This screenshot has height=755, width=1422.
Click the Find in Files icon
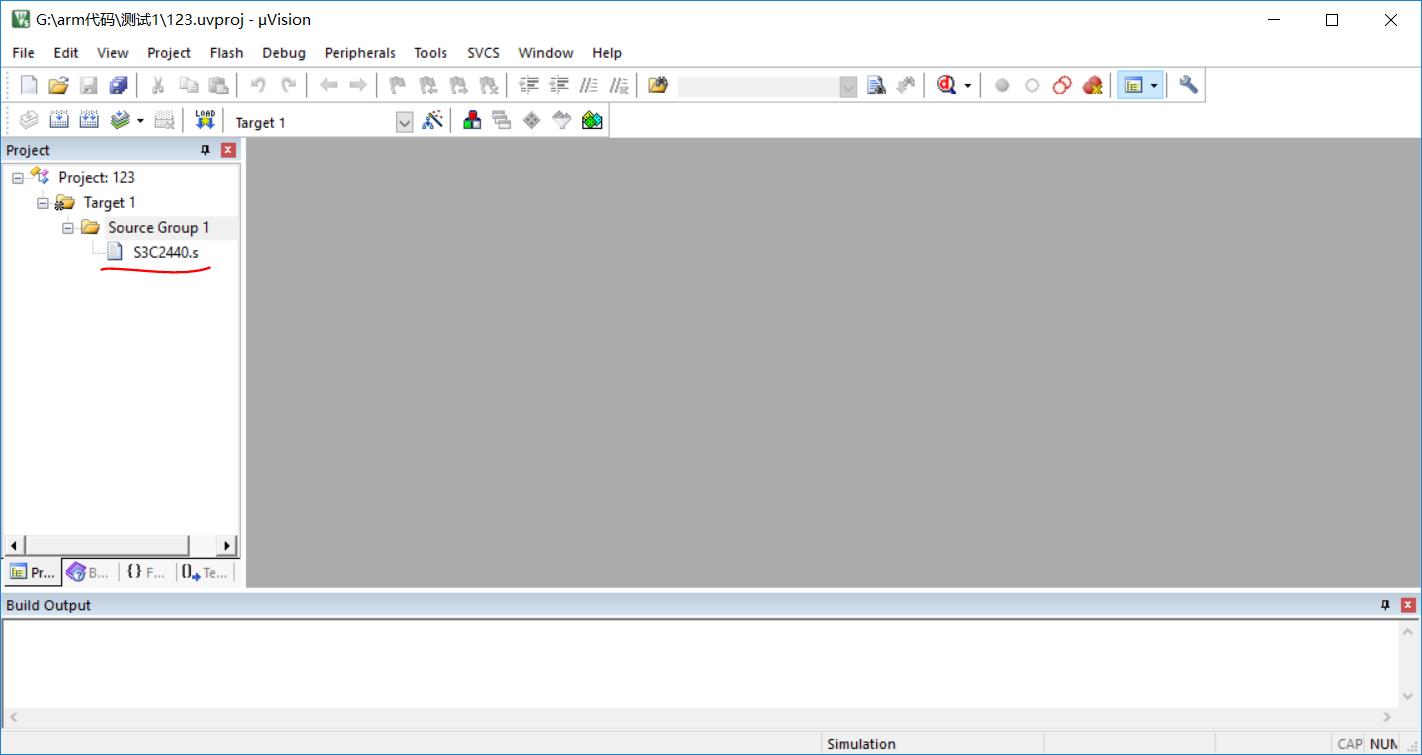[658, 86]
